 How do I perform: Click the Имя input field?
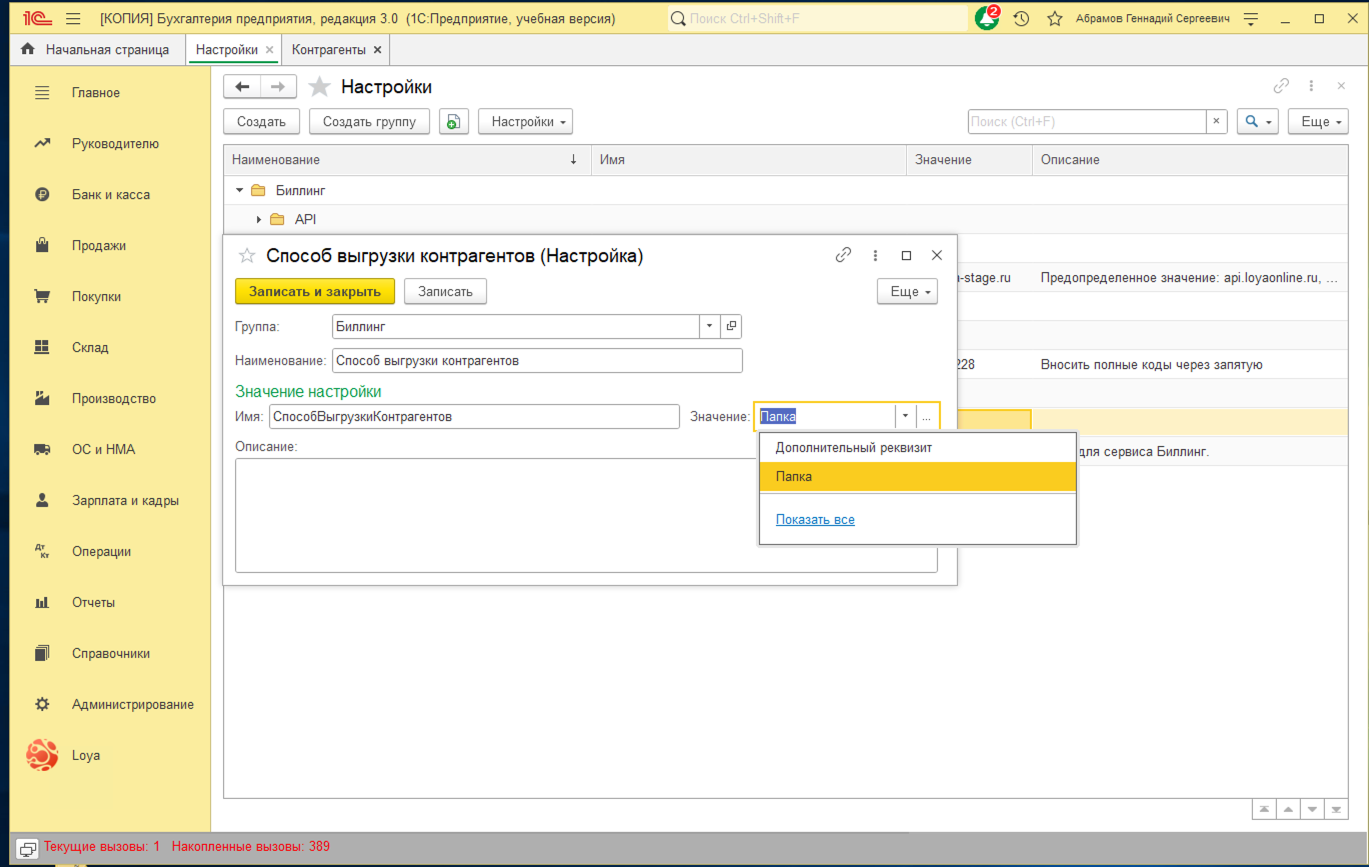coord(474,417)
